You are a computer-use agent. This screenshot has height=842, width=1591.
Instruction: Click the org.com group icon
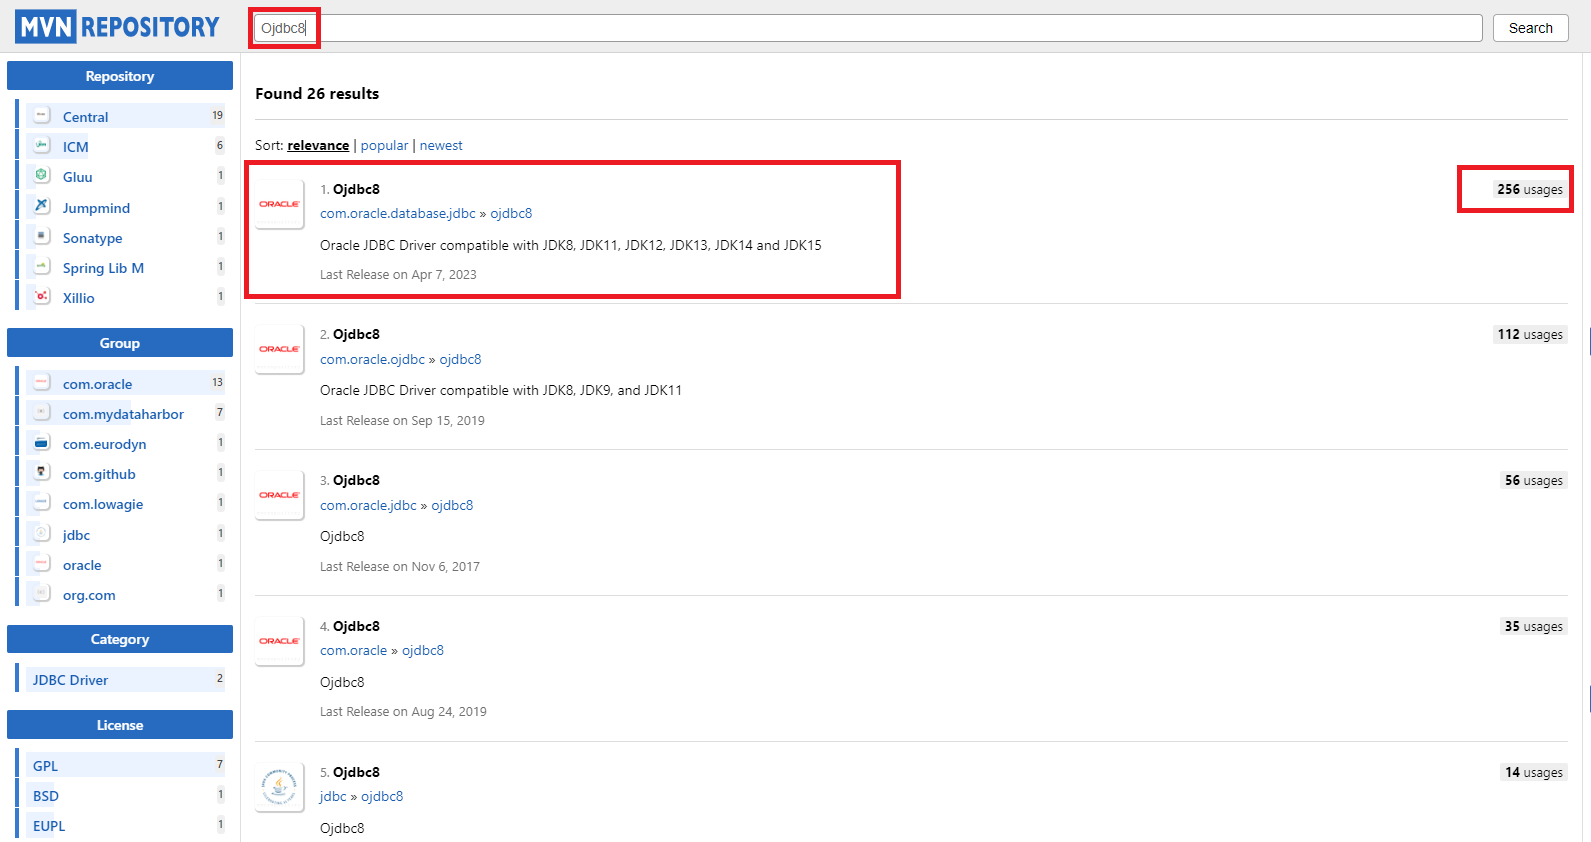[42, 594]
